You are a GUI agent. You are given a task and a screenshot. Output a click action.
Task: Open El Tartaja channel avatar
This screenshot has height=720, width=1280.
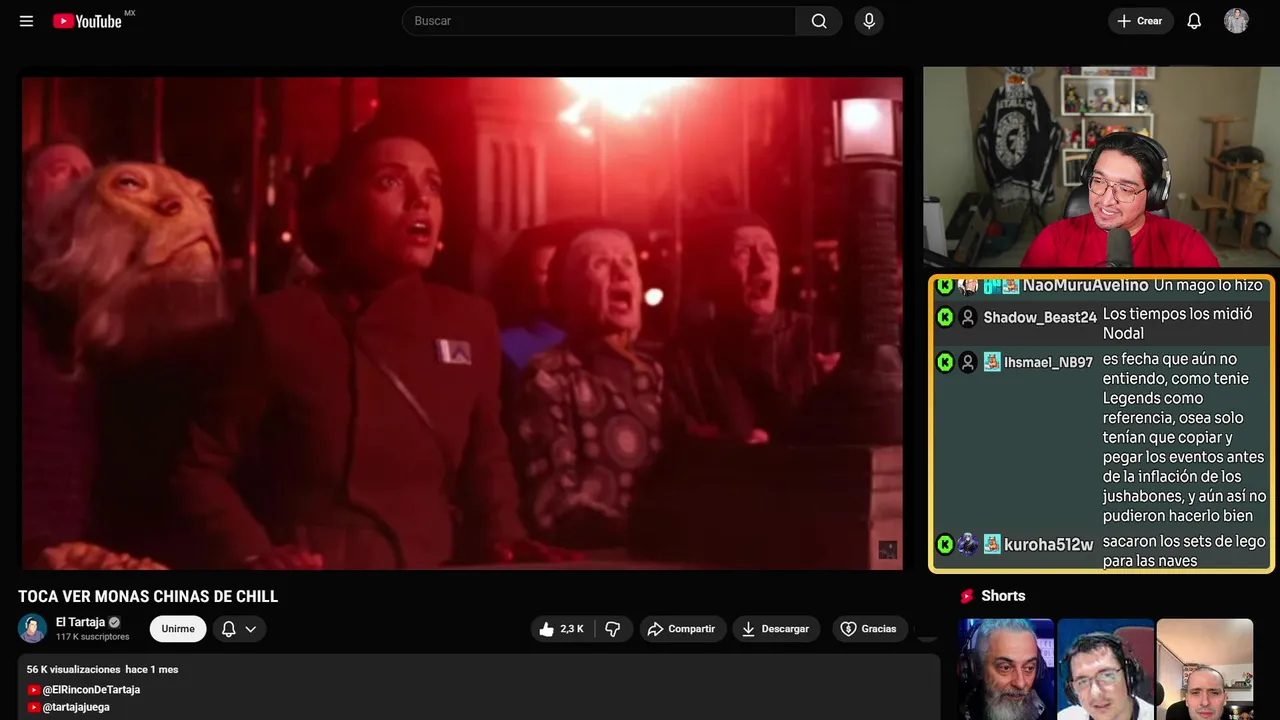[x=32, y=629]
